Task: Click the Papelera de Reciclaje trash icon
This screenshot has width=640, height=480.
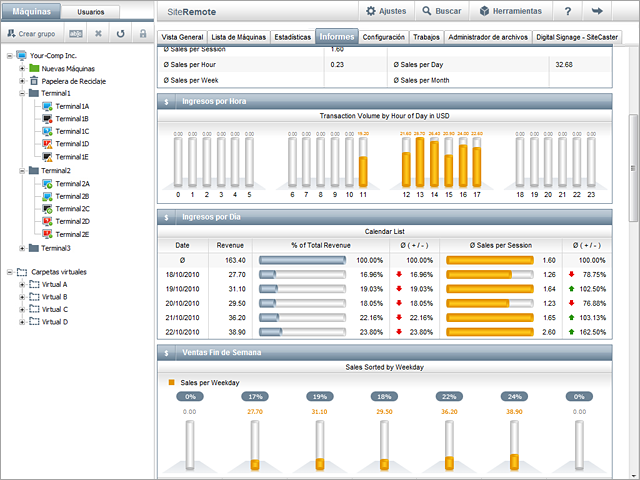Action: [34, 80]
